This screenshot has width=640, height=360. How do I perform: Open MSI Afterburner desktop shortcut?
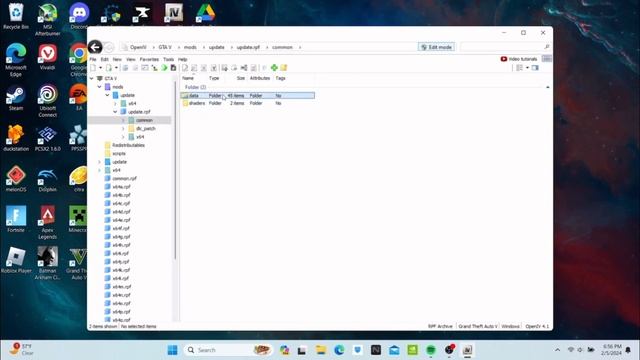pyautogui.click(x=47, y=20)
